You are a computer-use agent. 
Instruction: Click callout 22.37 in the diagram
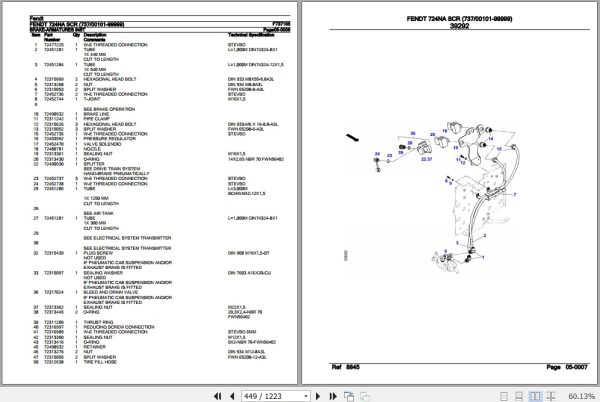coord(426,159)
